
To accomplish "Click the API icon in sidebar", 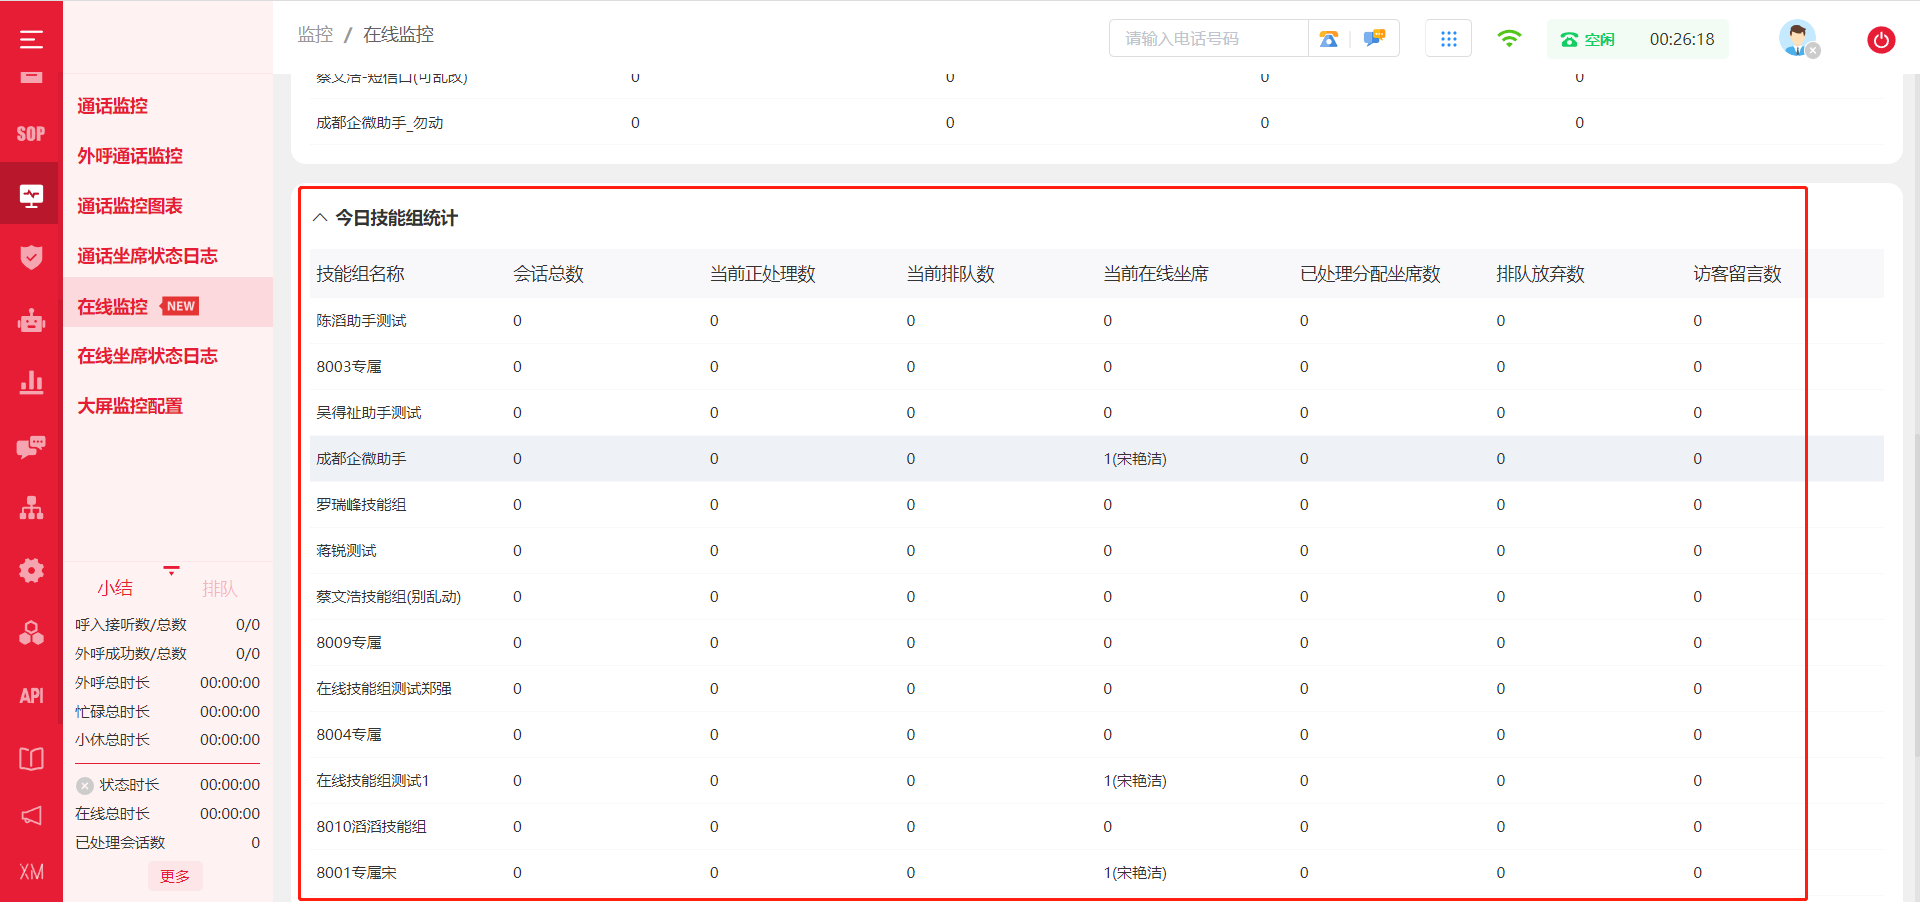I will coord(31,696).
